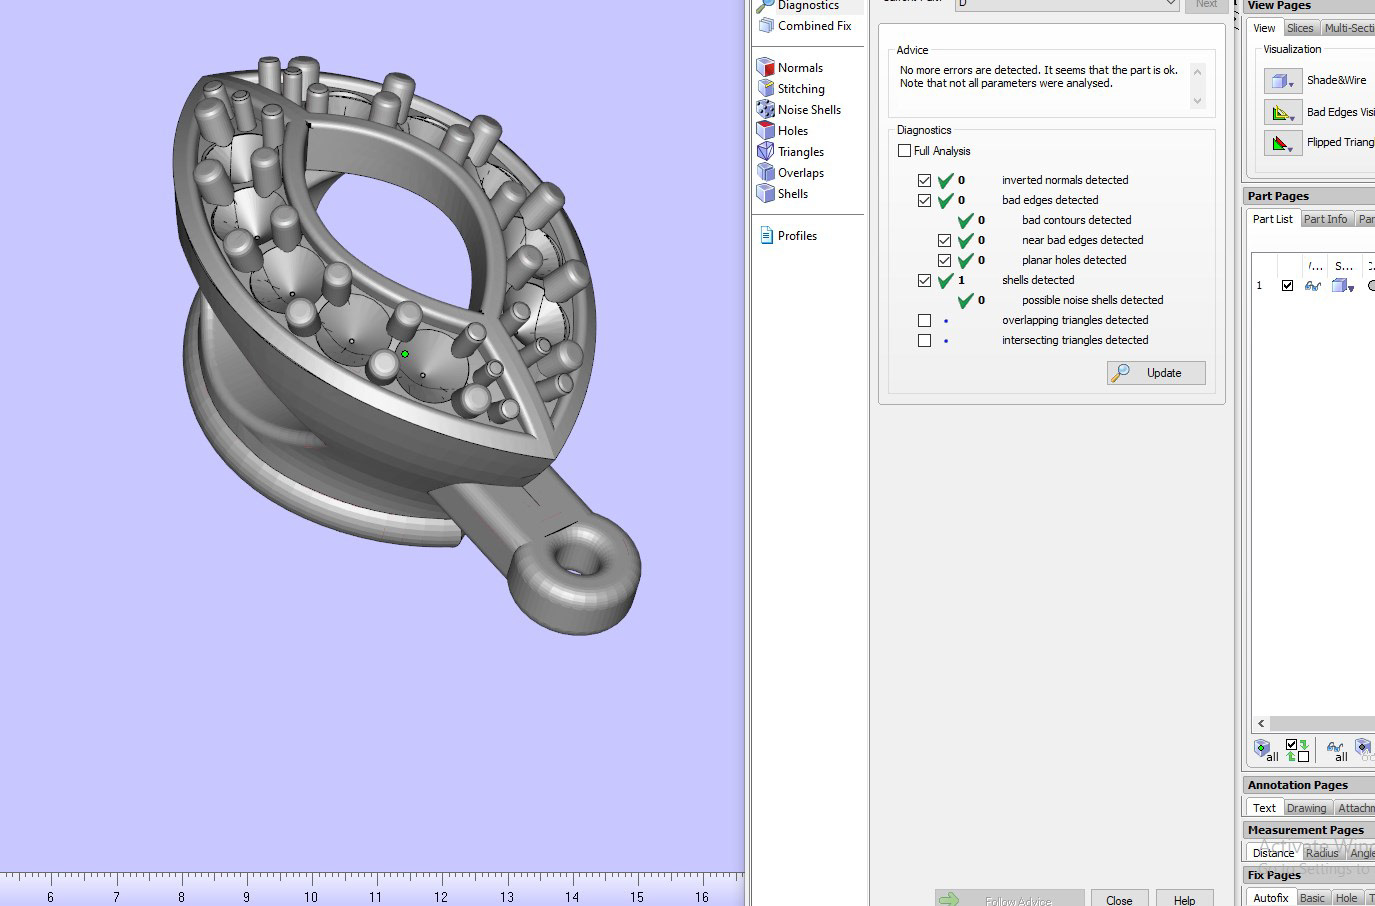Uncheck planar holes detected checkbox
The image size is (1375, 906).
[x=944, y=261]
